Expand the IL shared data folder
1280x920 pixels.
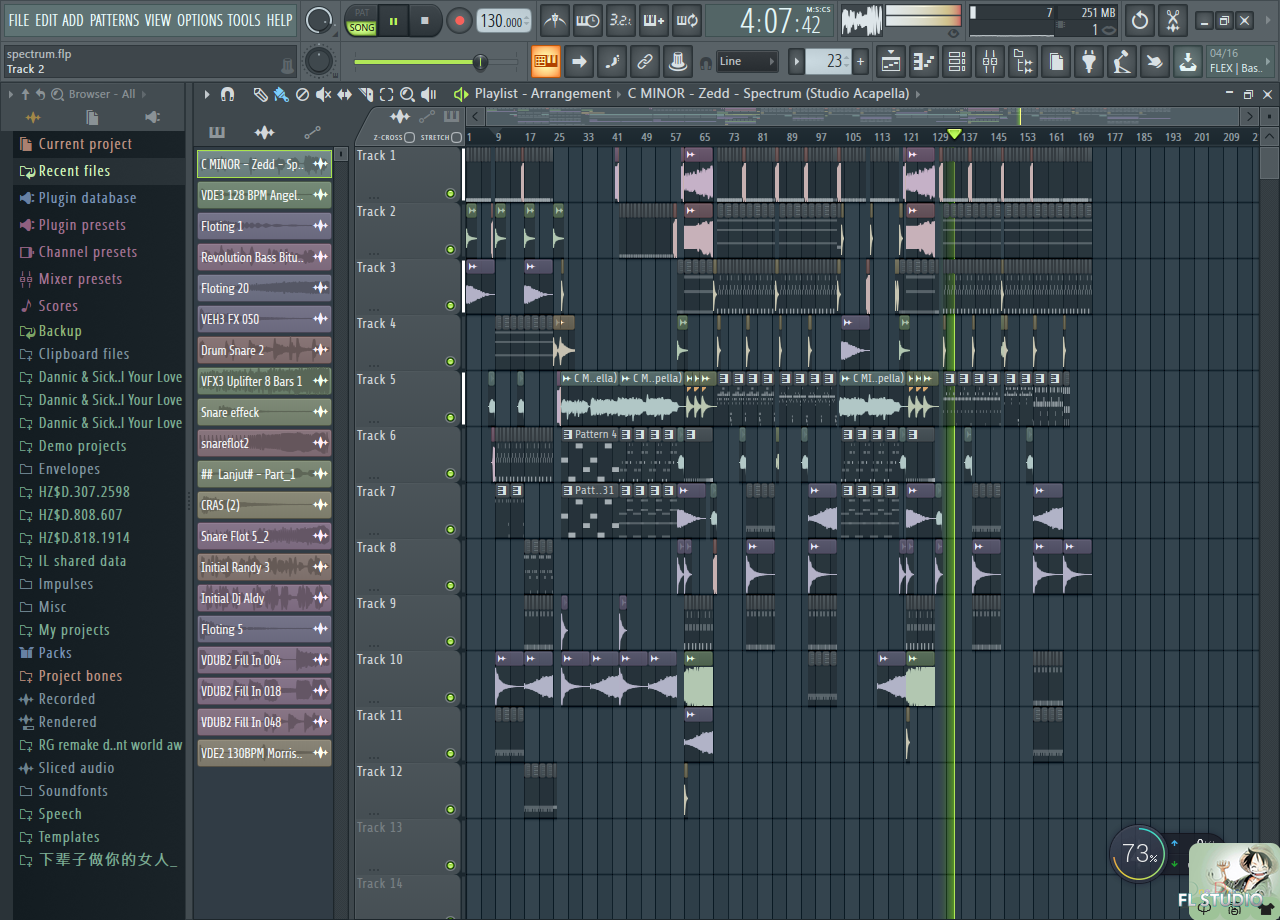(82, 561)
